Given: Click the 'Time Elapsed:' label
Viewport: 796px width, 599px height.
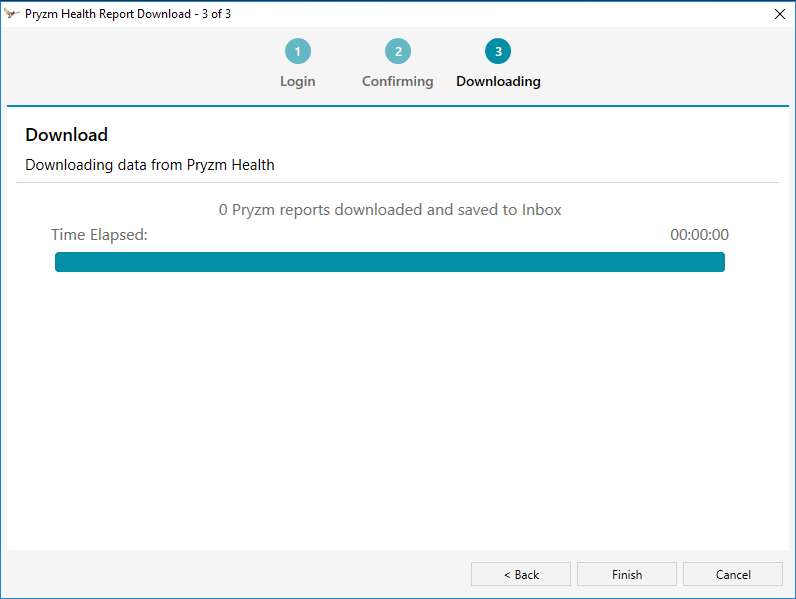Looking at the screenshot, I should pos(99,235).
